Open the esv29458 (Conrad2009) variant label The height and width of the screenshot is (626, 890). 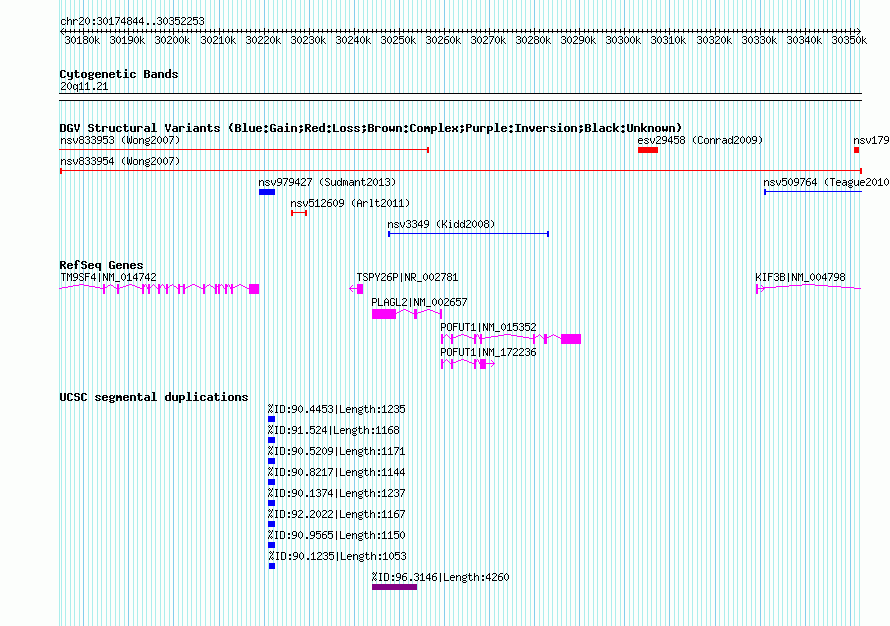[700, 140]
